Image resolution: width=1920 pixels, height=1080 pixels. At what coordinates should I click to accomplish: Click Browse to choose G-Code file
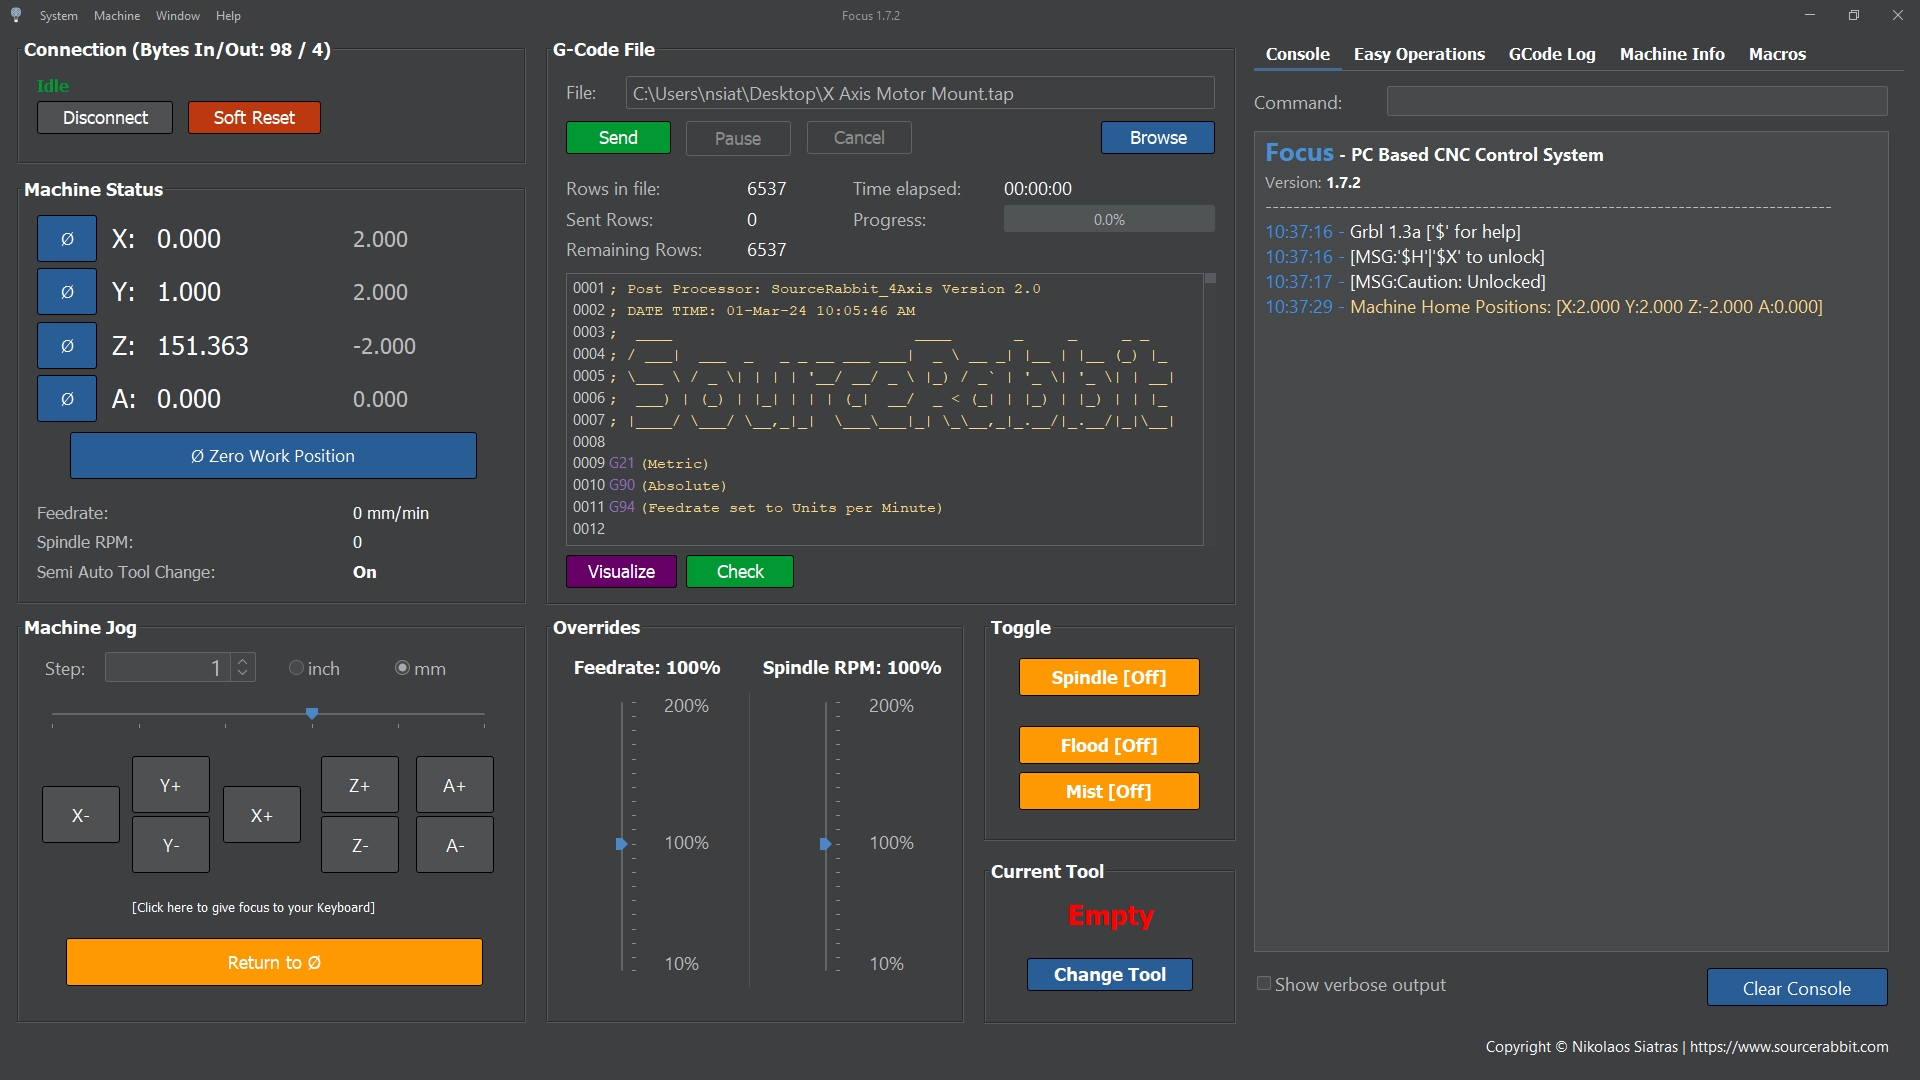(1158, 138)
